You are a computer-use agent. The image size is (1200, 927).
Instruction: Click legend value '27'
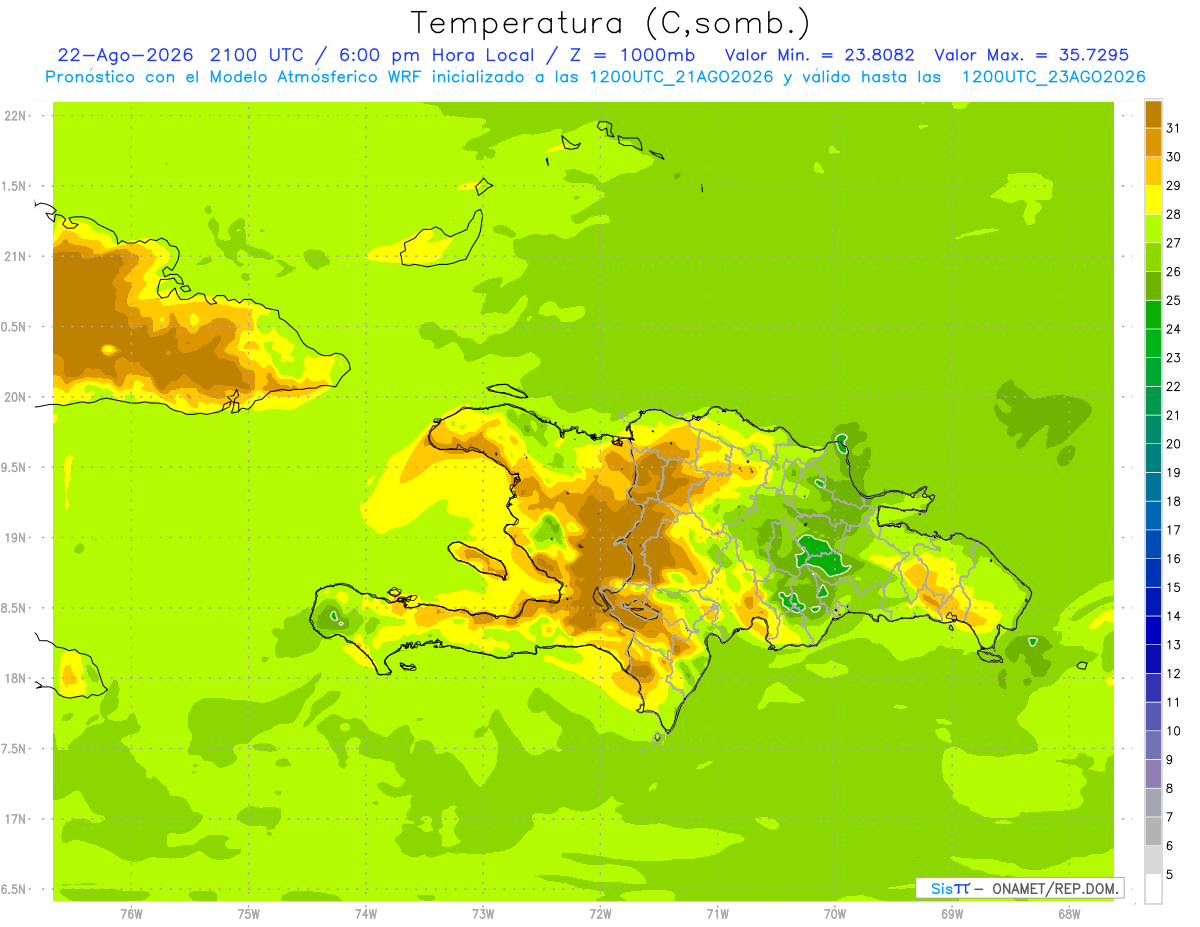(1173, 243)
